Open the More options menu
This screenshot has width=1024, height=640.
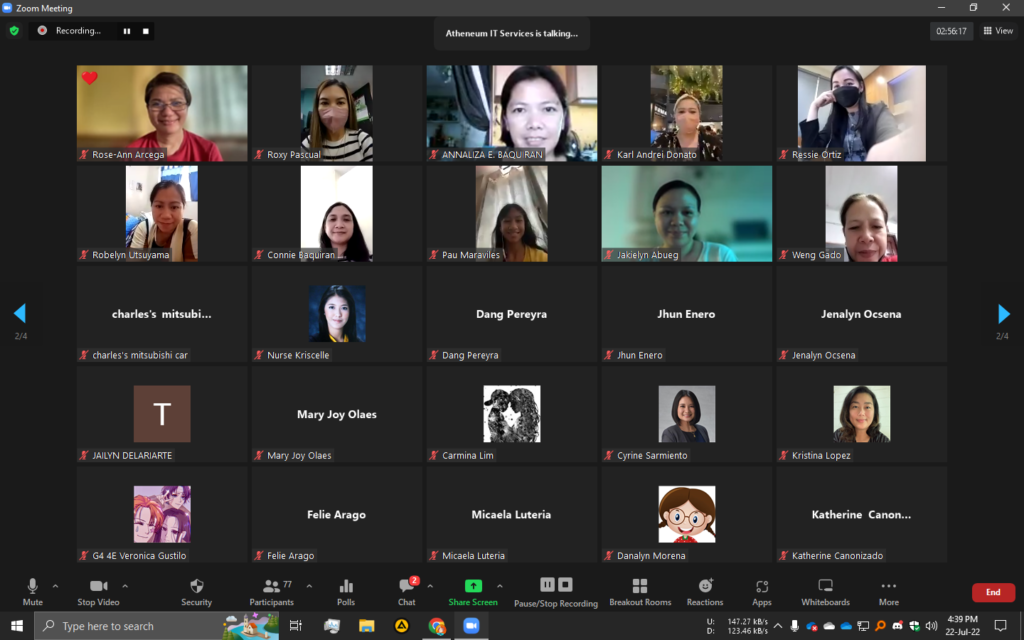click(x=888, y=586)
